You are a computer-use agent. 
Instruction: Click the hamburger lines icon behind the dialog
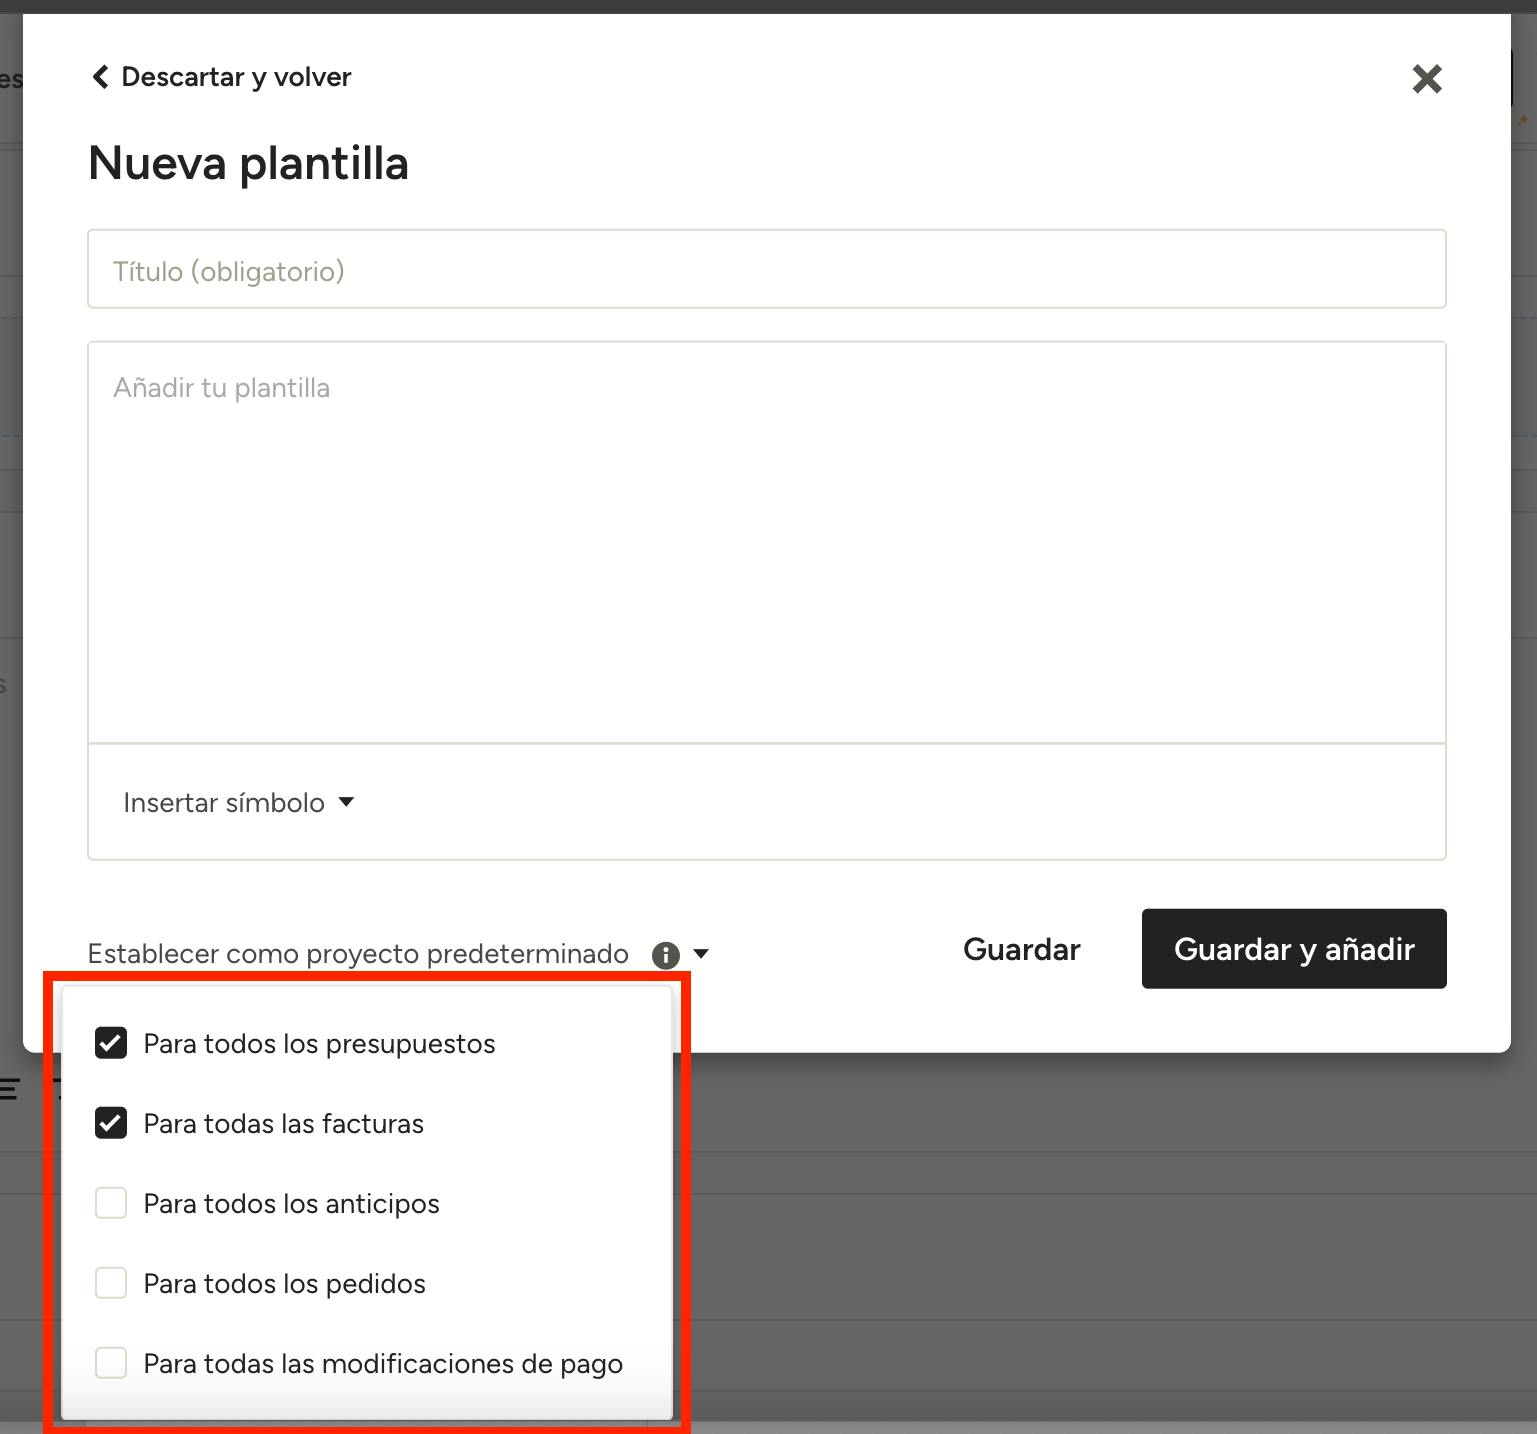(x=9, y=1089)
